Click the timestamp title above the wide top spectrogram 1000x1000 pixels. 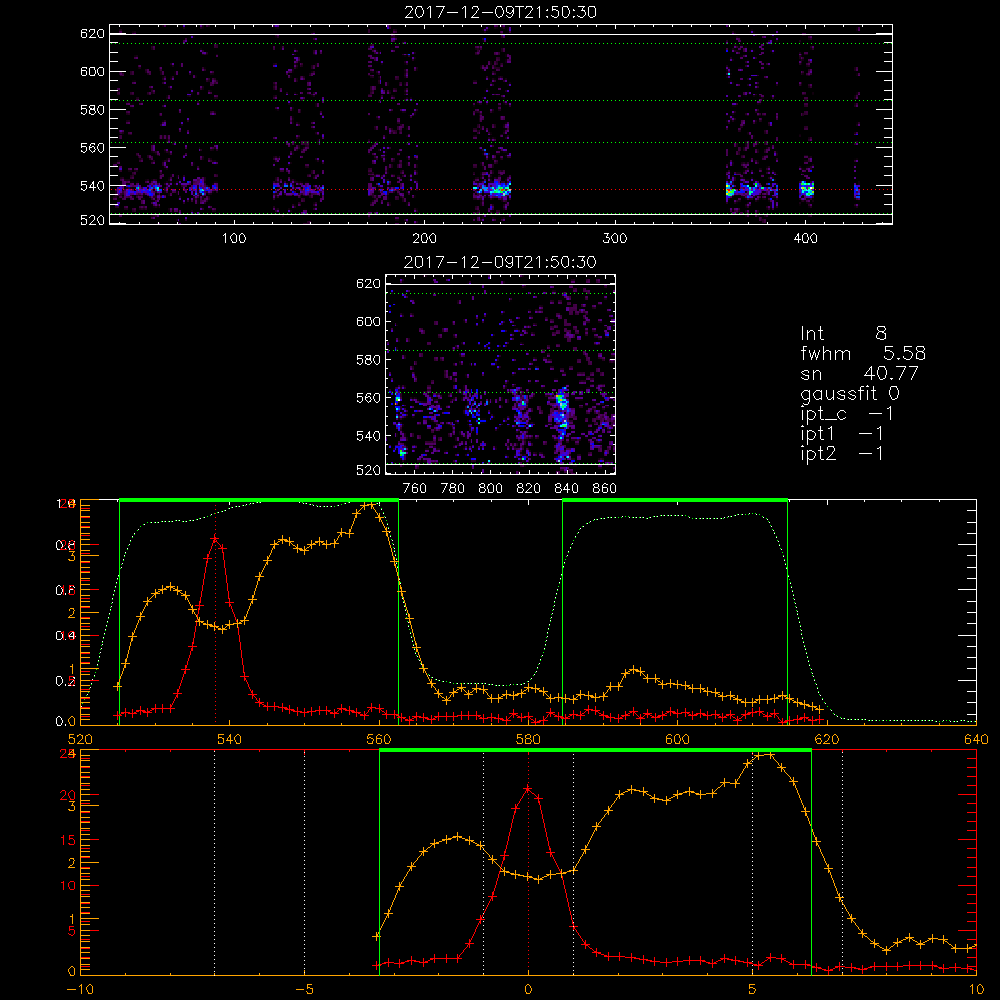[x=500, y=12]
